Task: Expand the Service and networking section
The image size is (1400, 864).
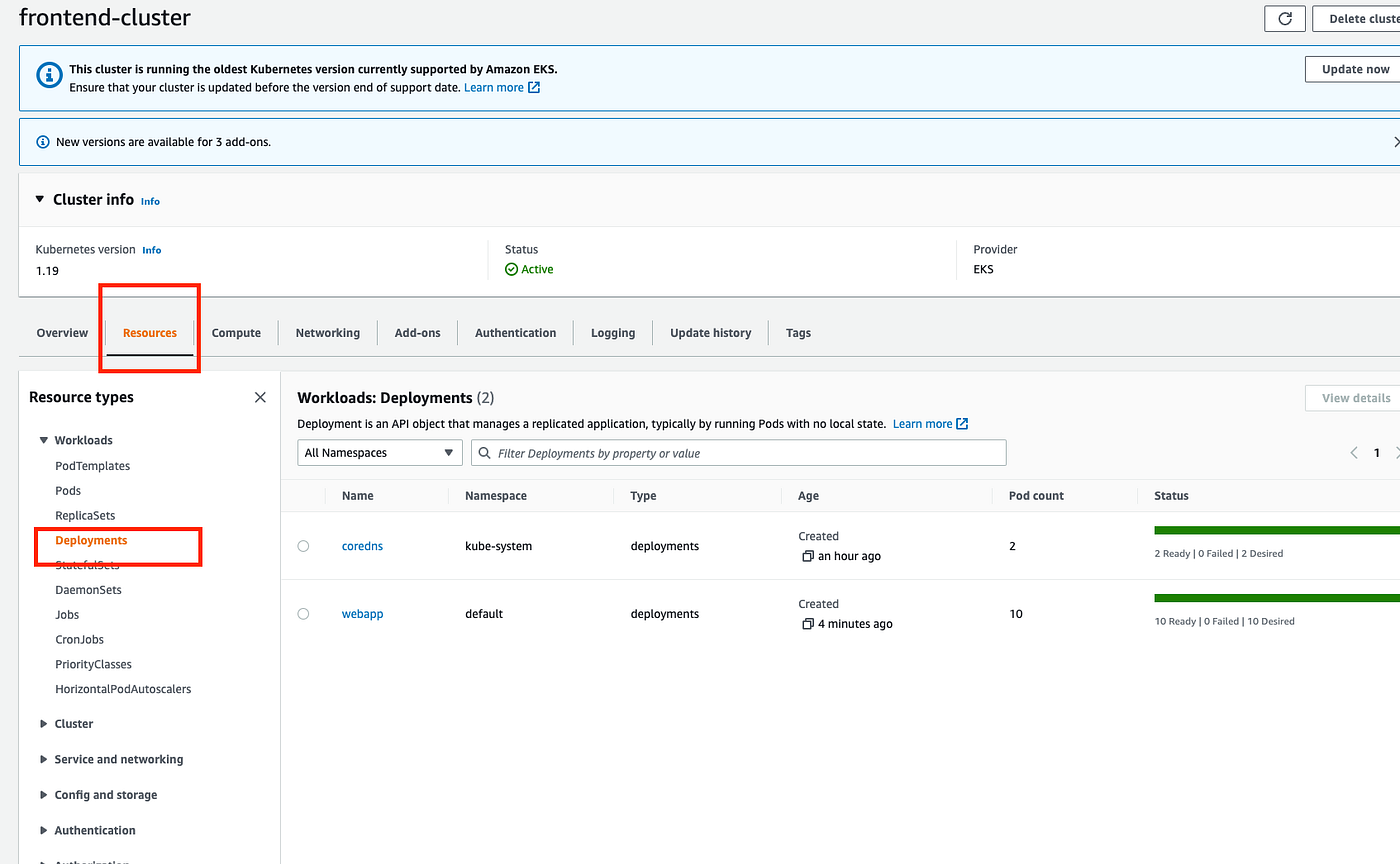Action: [x=43, y=759]
